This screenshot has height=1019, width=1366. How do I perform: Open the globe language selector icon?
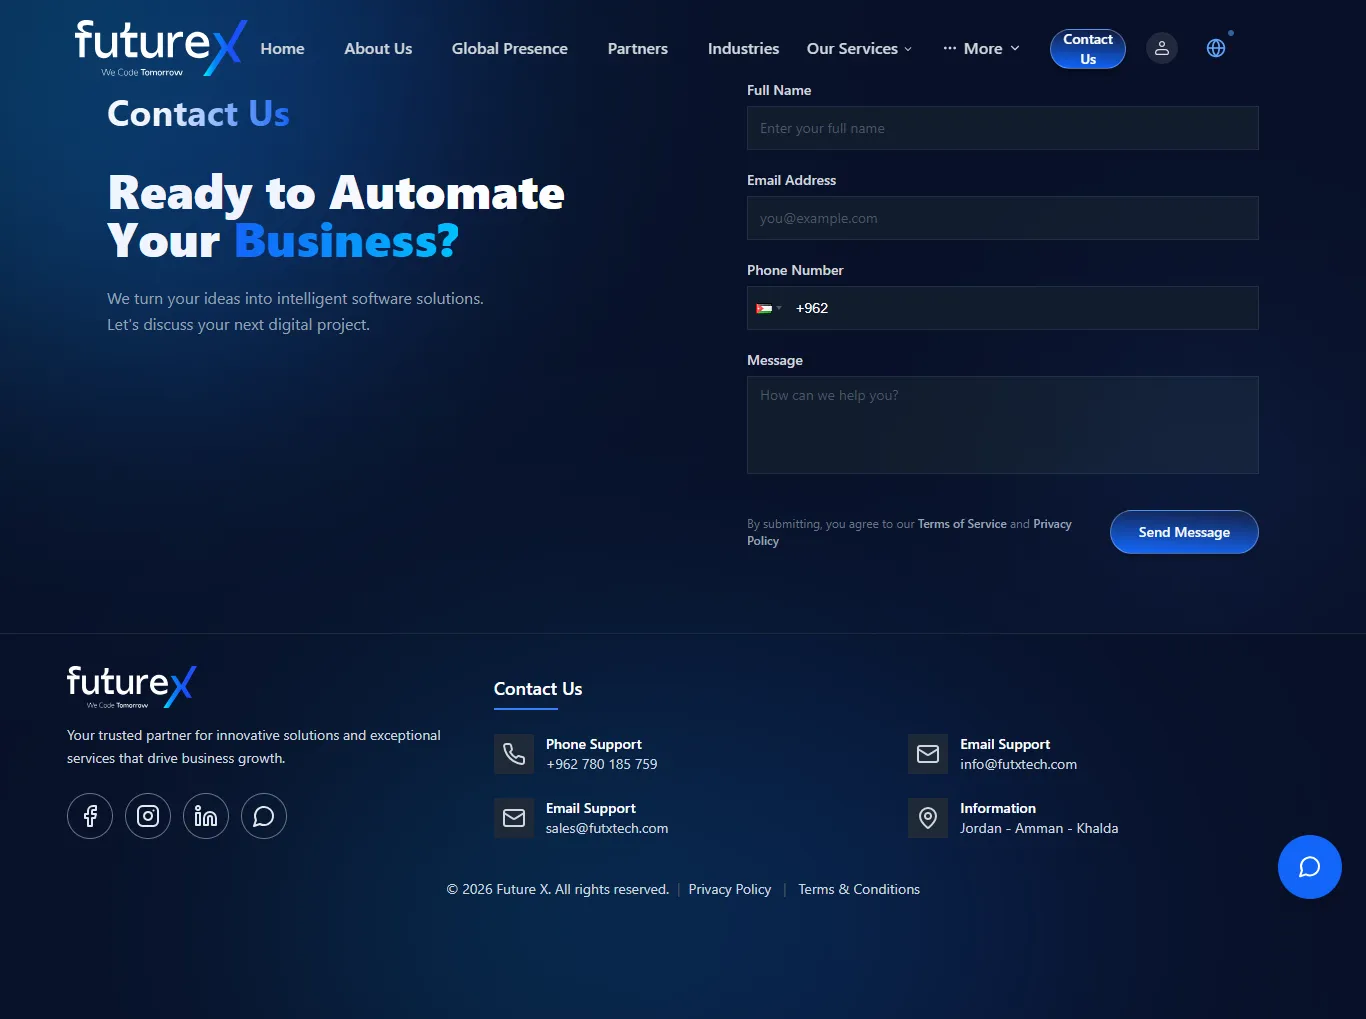coord(1216,48)
